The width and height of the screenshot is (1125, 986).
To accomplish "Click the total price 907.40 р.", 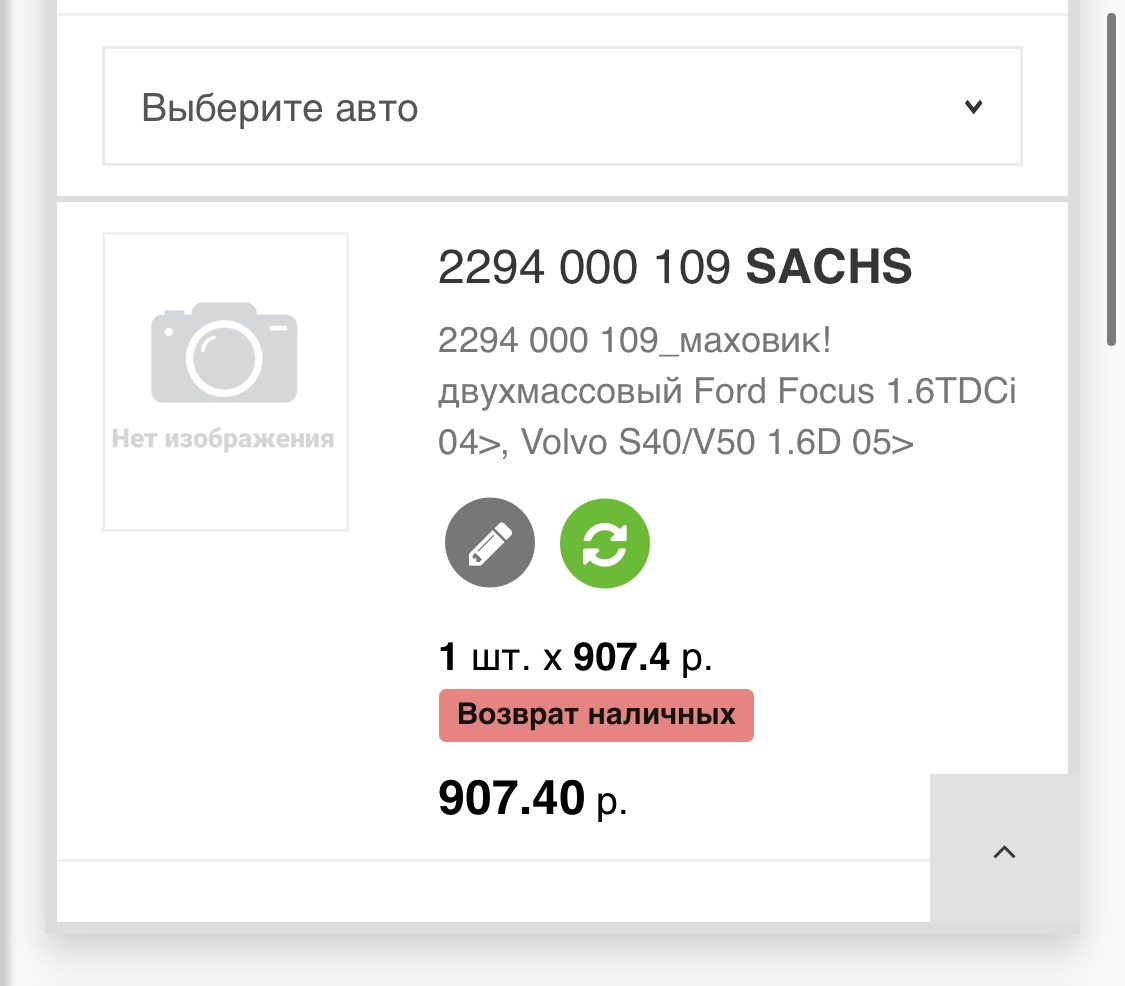I will coord(532,799).
